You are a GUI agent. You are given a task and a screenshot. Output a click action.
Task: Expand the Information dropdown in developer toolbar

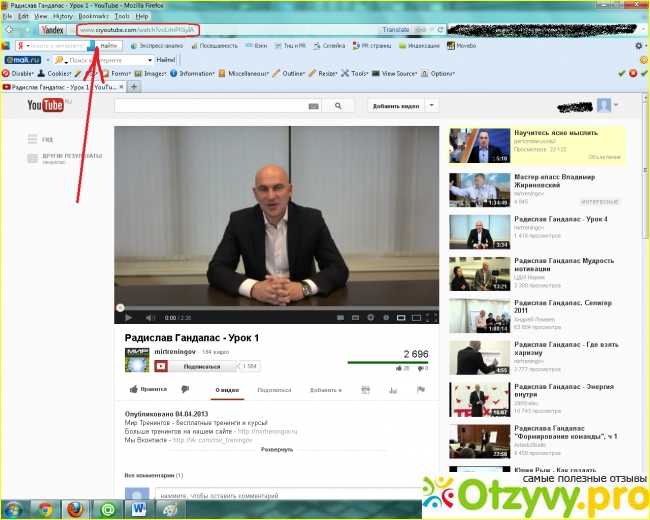coord(192,73)
